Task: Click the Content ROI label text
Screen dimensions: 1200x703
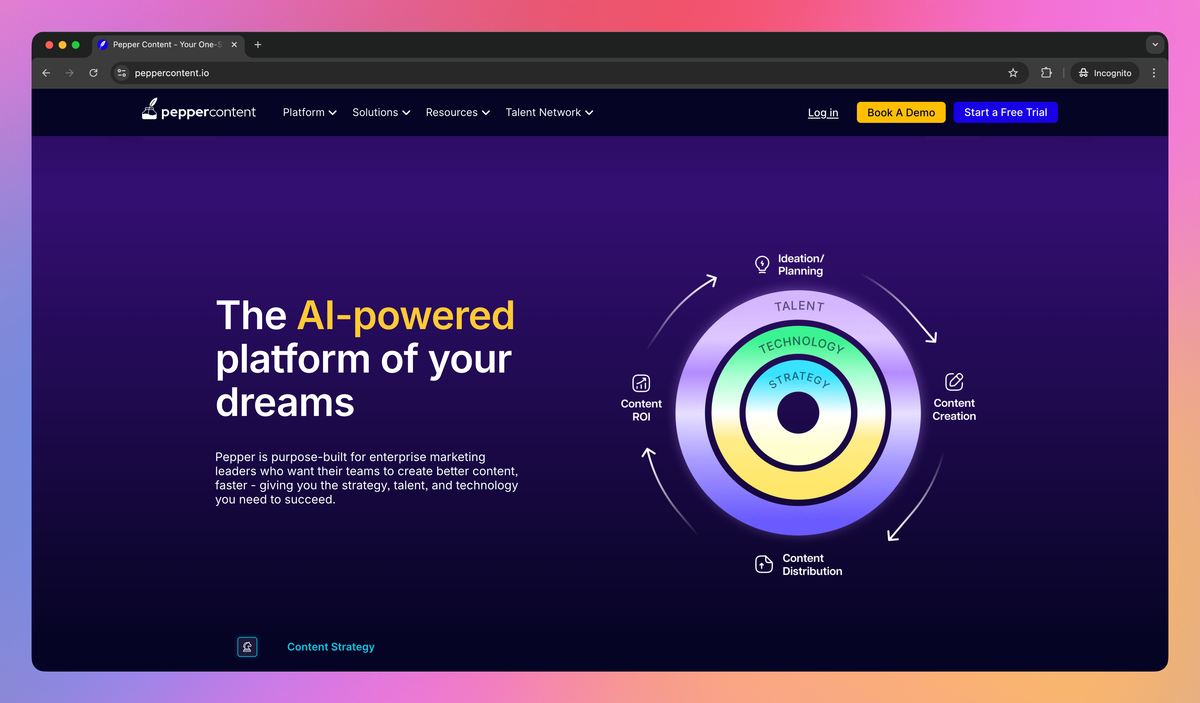Action: click(x=641, y=410)
